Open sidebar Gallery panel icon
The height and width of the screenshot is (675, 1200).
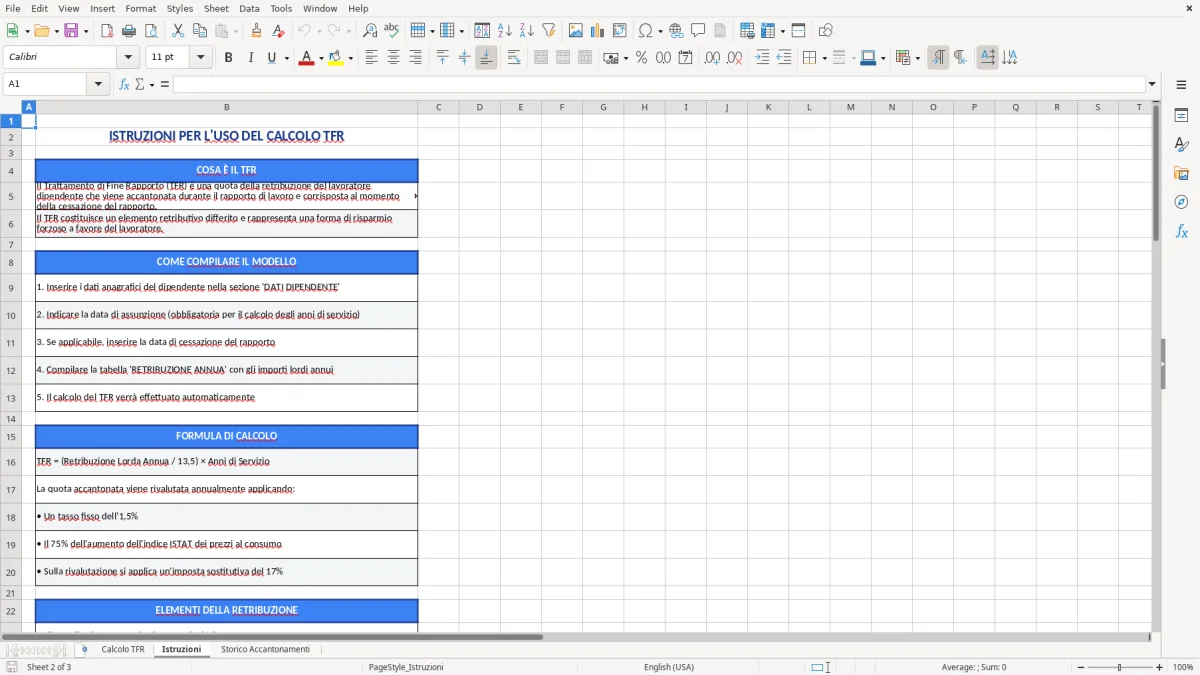click(x=1181, y=174)
